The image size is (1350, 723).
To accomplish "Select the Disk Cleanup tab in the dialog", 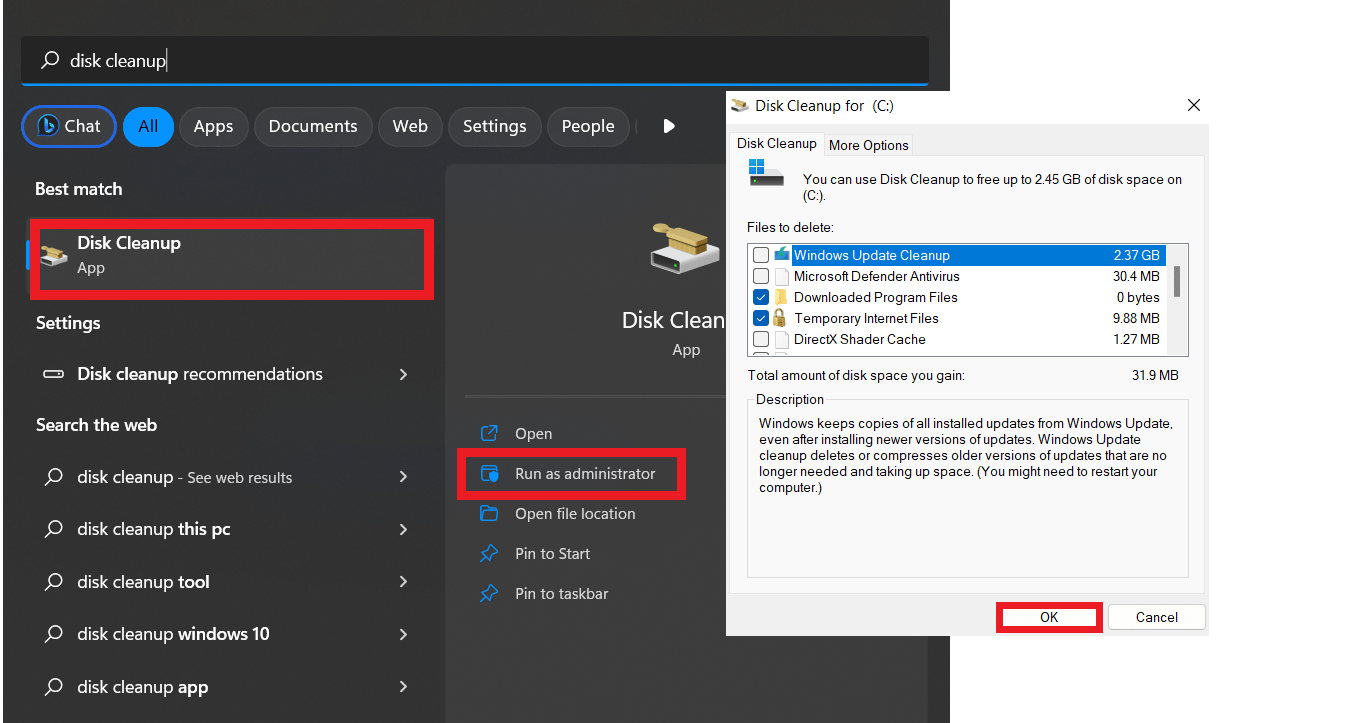I will [x=777, y=144].
